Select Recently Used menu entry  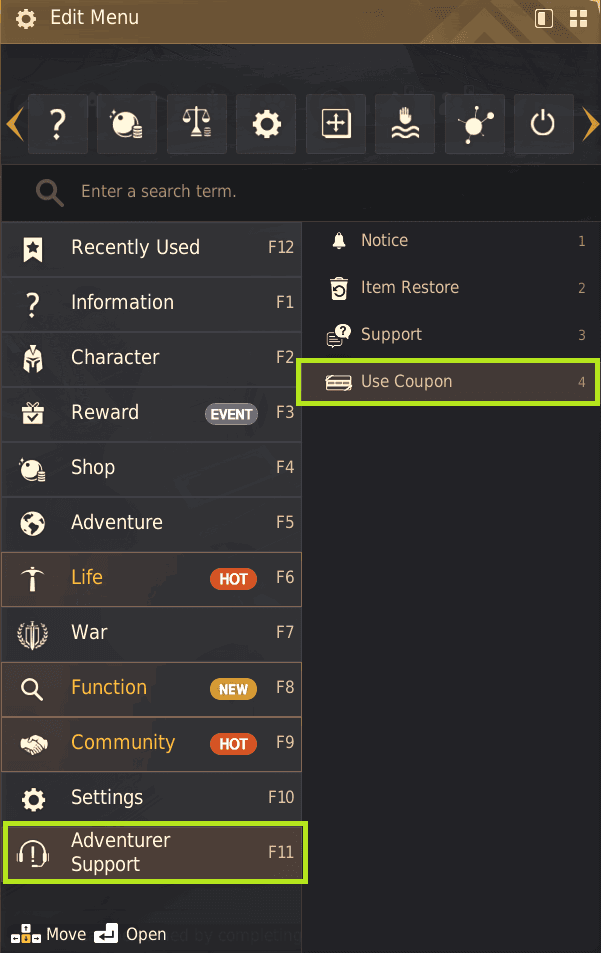click(x=151, y=248)
